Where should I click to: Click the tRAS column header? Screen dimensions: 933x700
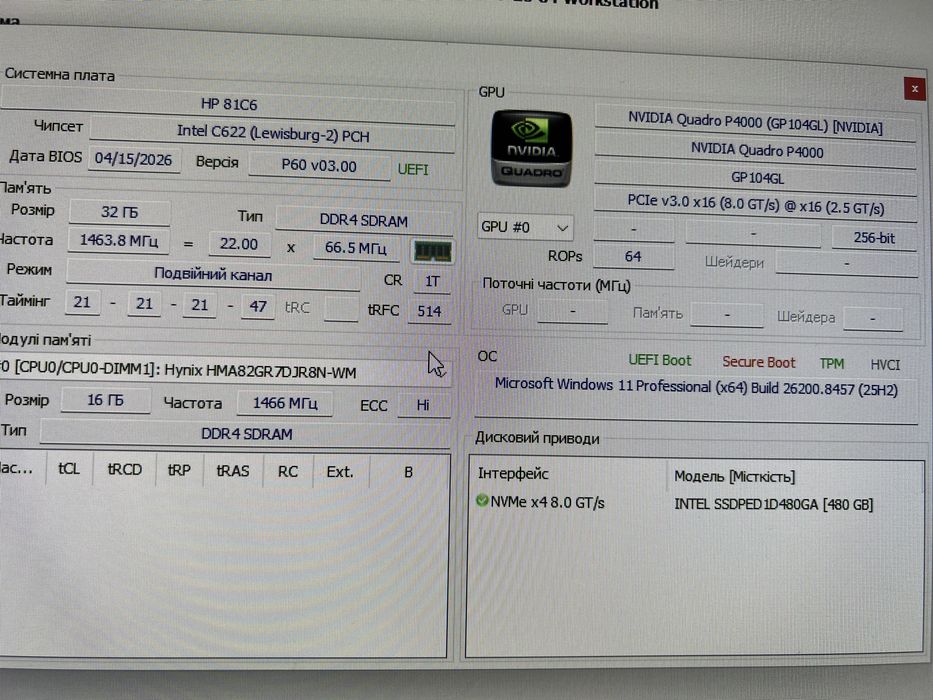[x=233, y=471]
